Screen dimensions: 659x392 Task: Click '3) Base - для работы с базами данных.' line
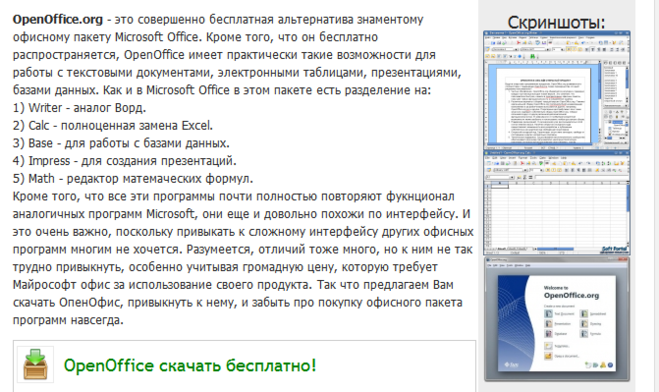click(121, 143)
